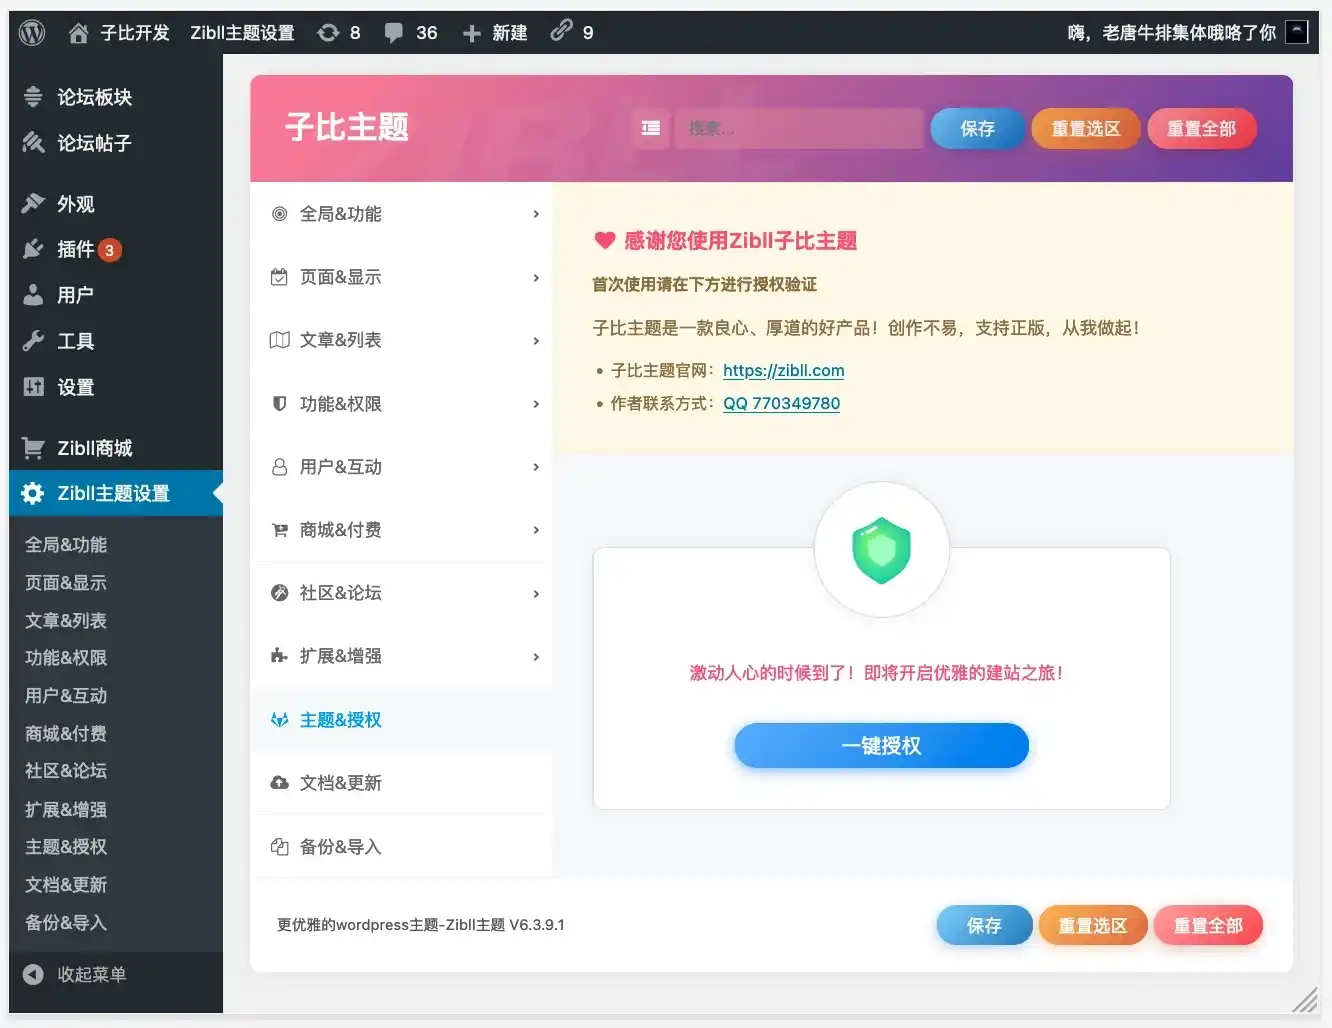Expand the 社区&论坛 section chevron
The height and width of the screenshot is (1028, 1332).
click(x=537, y=593)
